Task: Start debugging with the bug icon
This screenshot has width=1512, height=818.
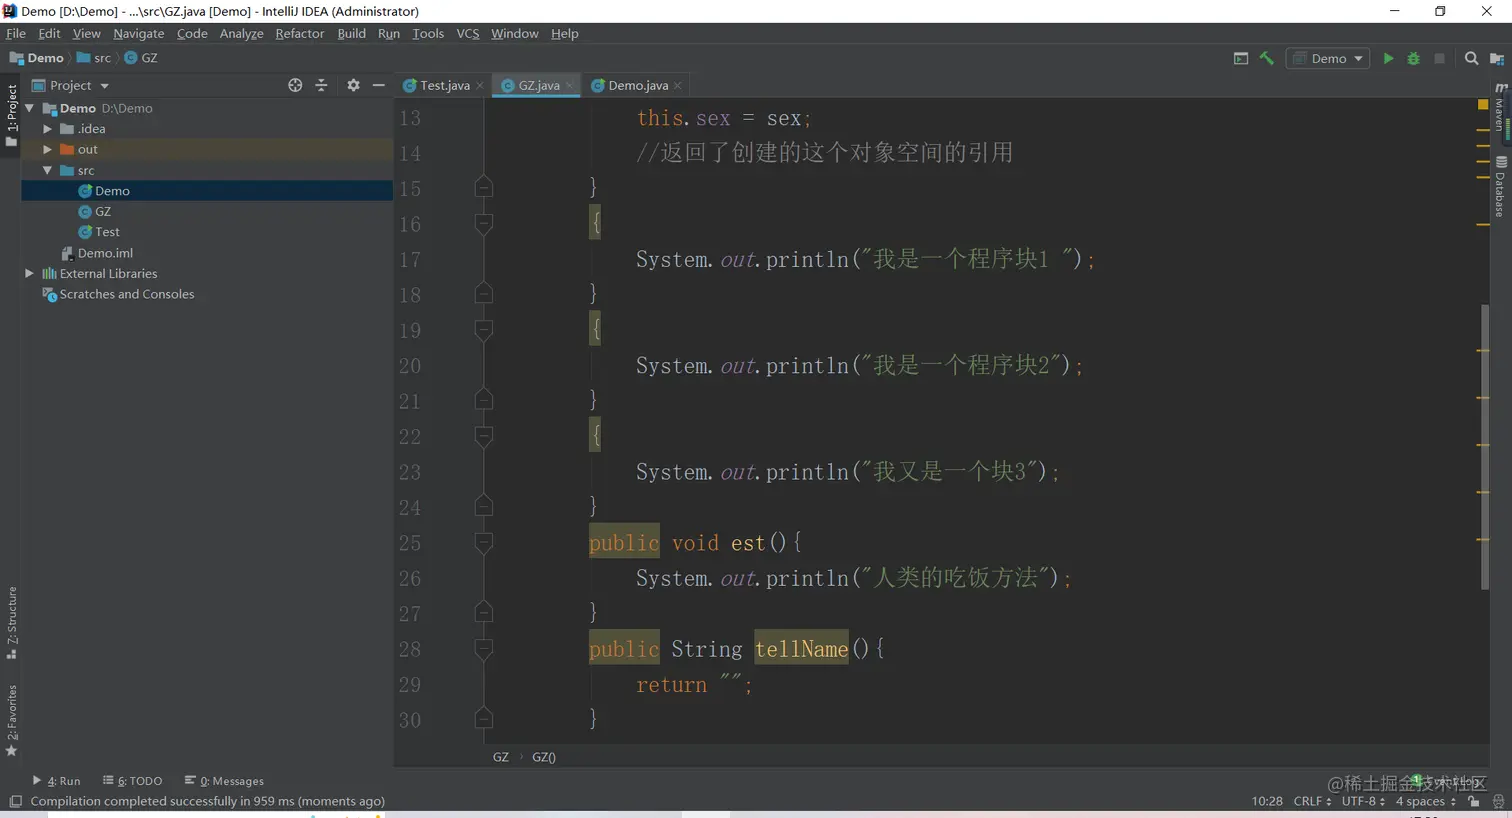Action: pos(1414,59)
